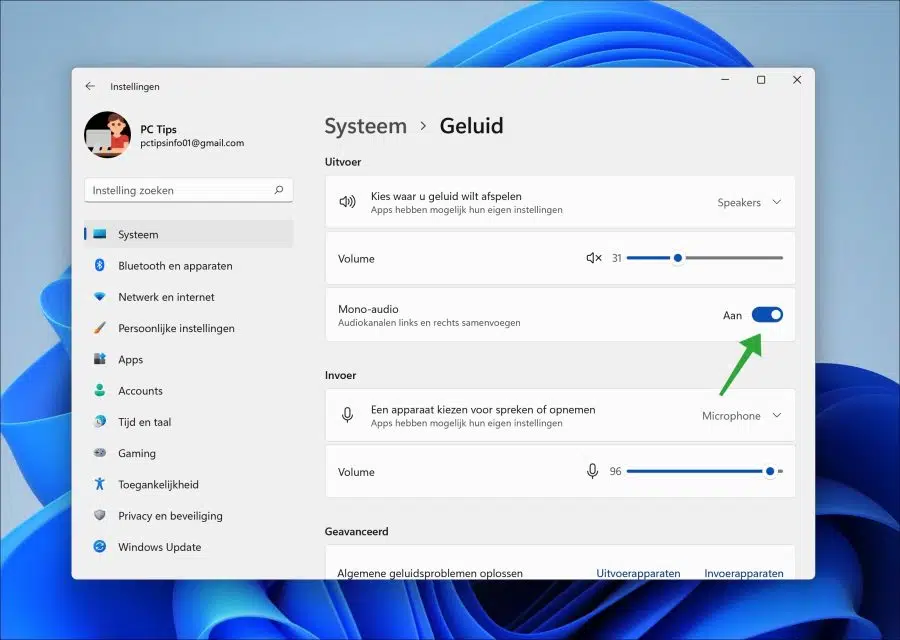Open the Apps settings label
The image size is (900, 640).
(x=130, y=360)
